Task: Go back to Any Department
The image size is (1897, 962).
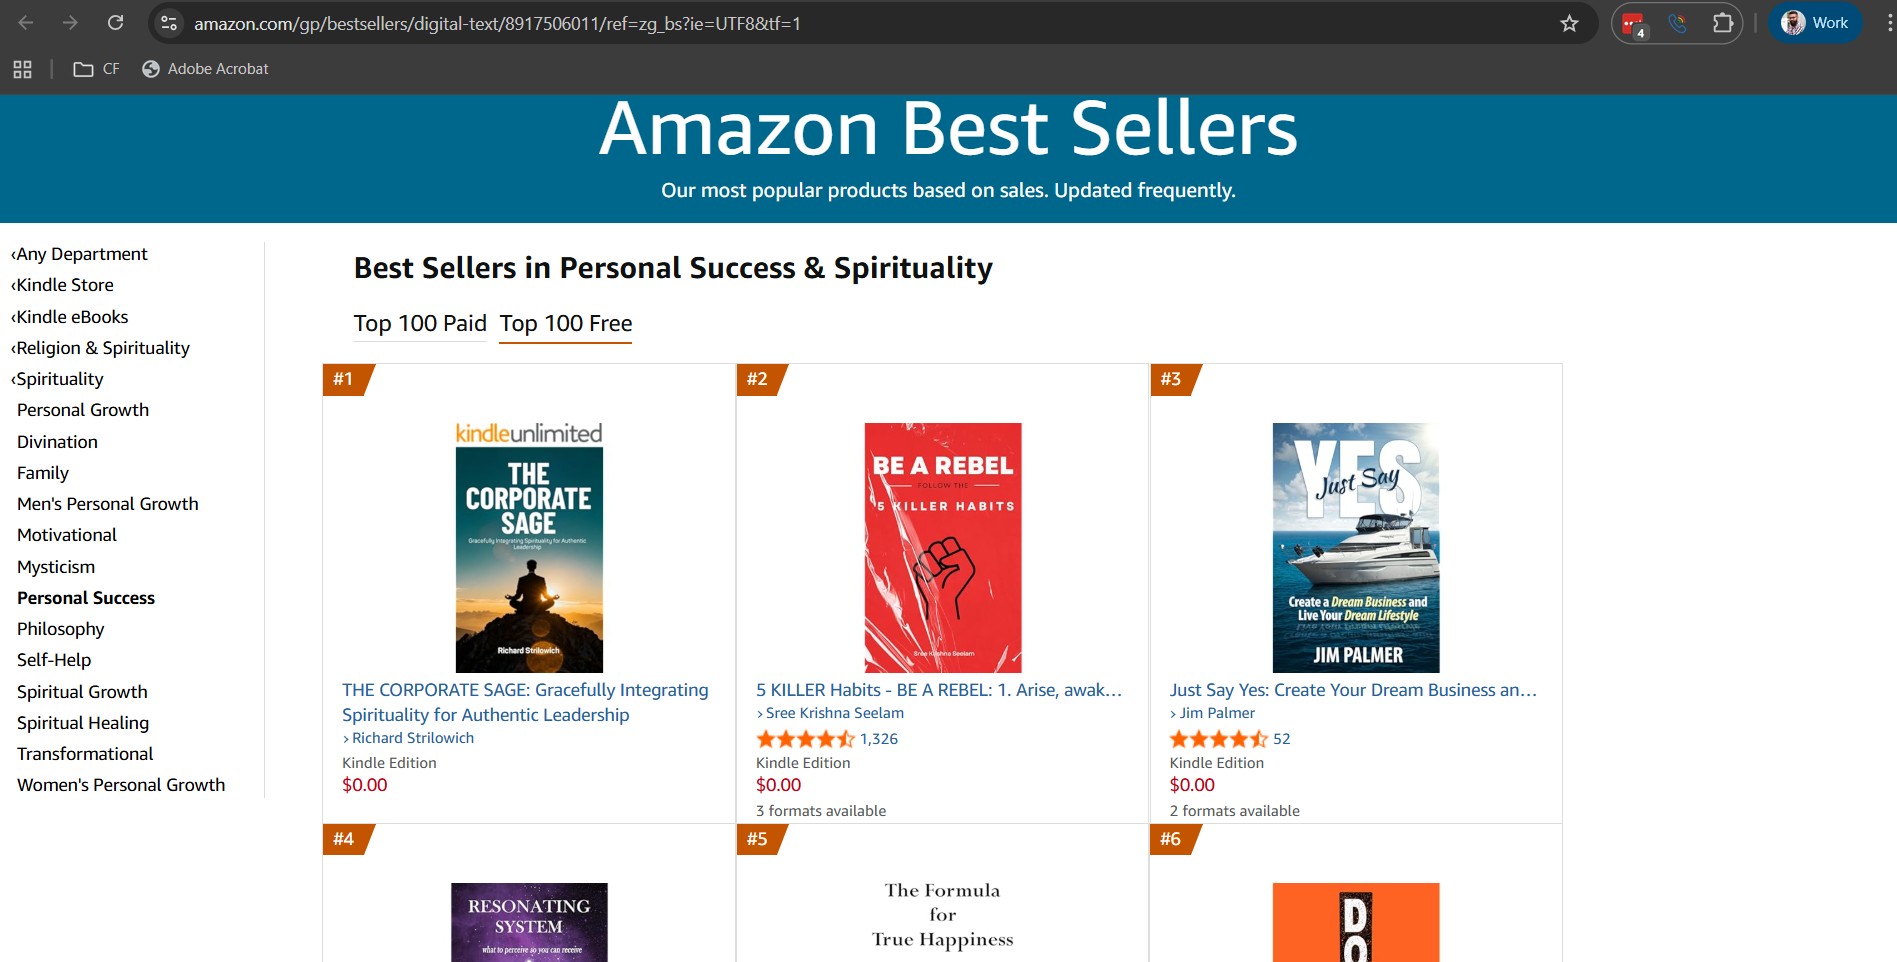Action: tap(81, 254)
